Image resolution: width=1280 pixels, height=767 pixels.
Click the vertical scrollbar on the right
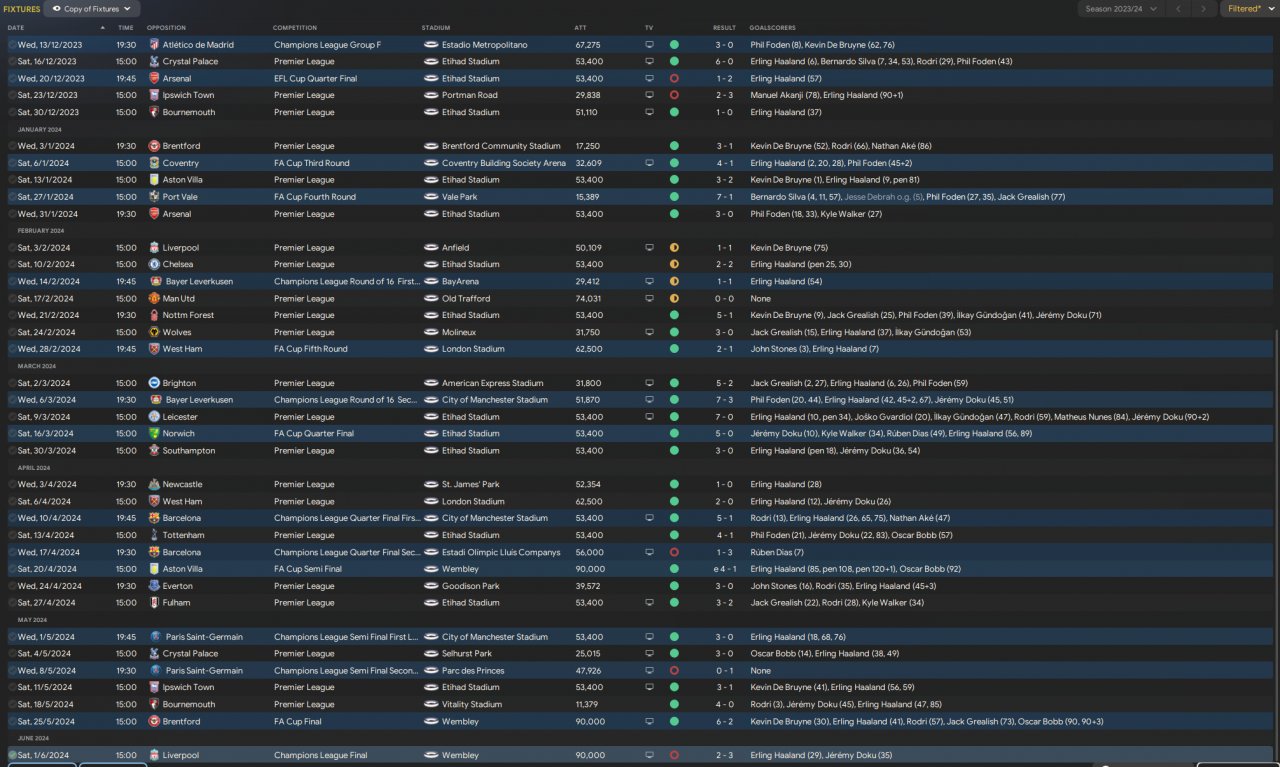[1276, 545]
